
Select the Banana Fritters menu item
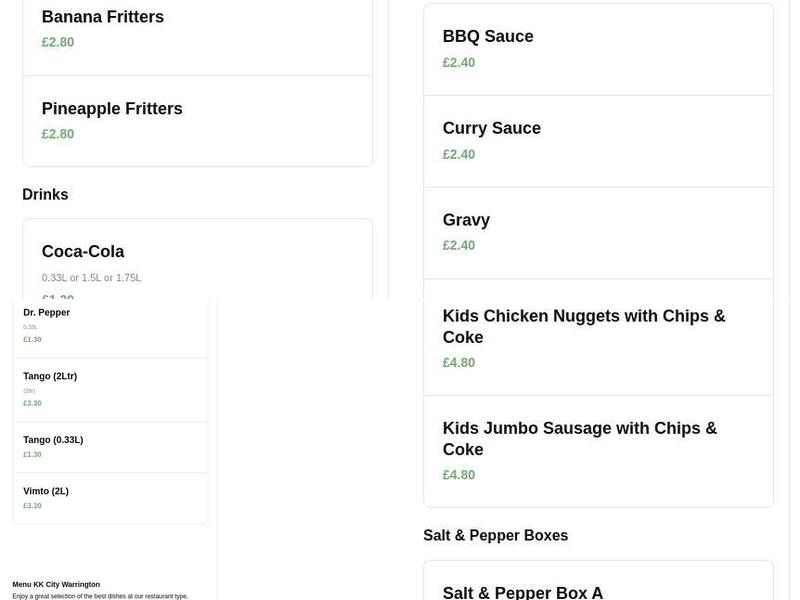click(x=102, y=16)
